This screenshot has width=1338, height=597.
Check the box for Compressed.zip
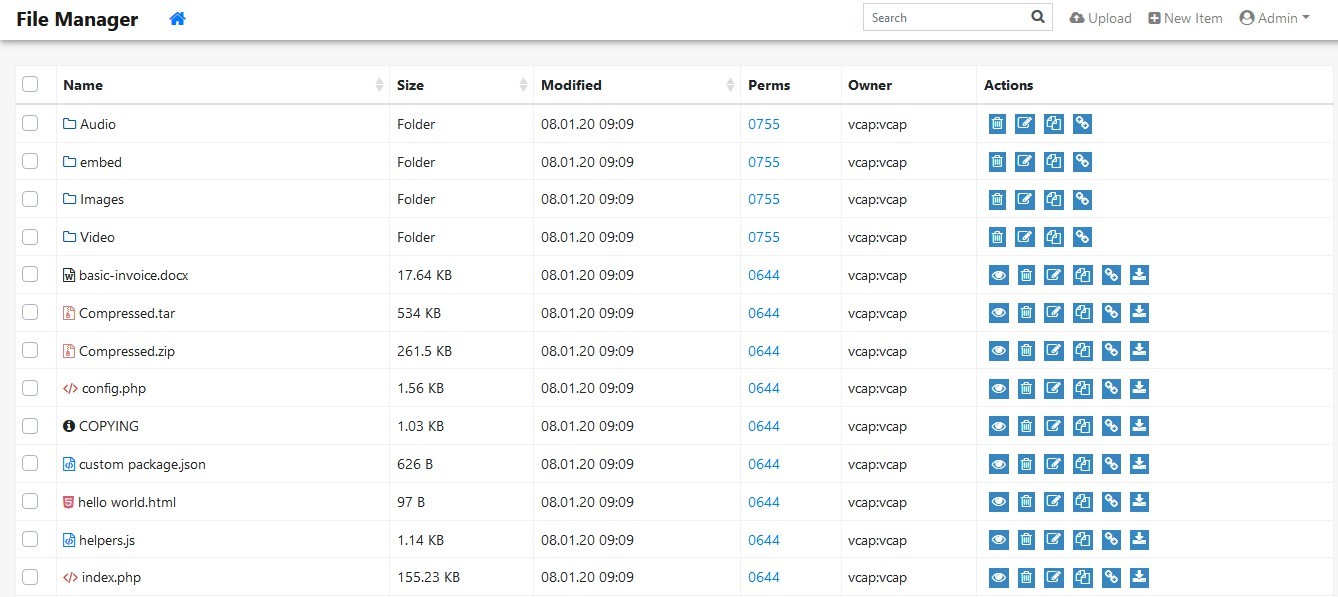tap(30, 350)
